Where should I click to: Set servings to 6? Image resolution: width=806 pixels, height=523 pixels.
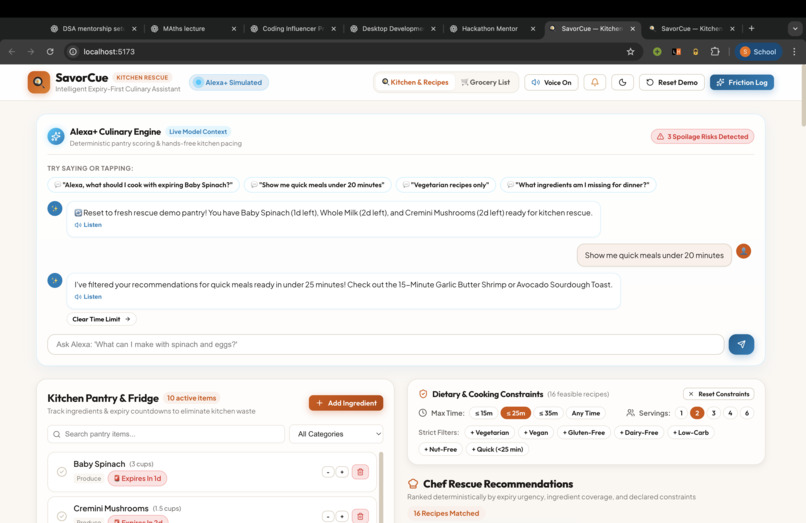(x=747, y=413)
